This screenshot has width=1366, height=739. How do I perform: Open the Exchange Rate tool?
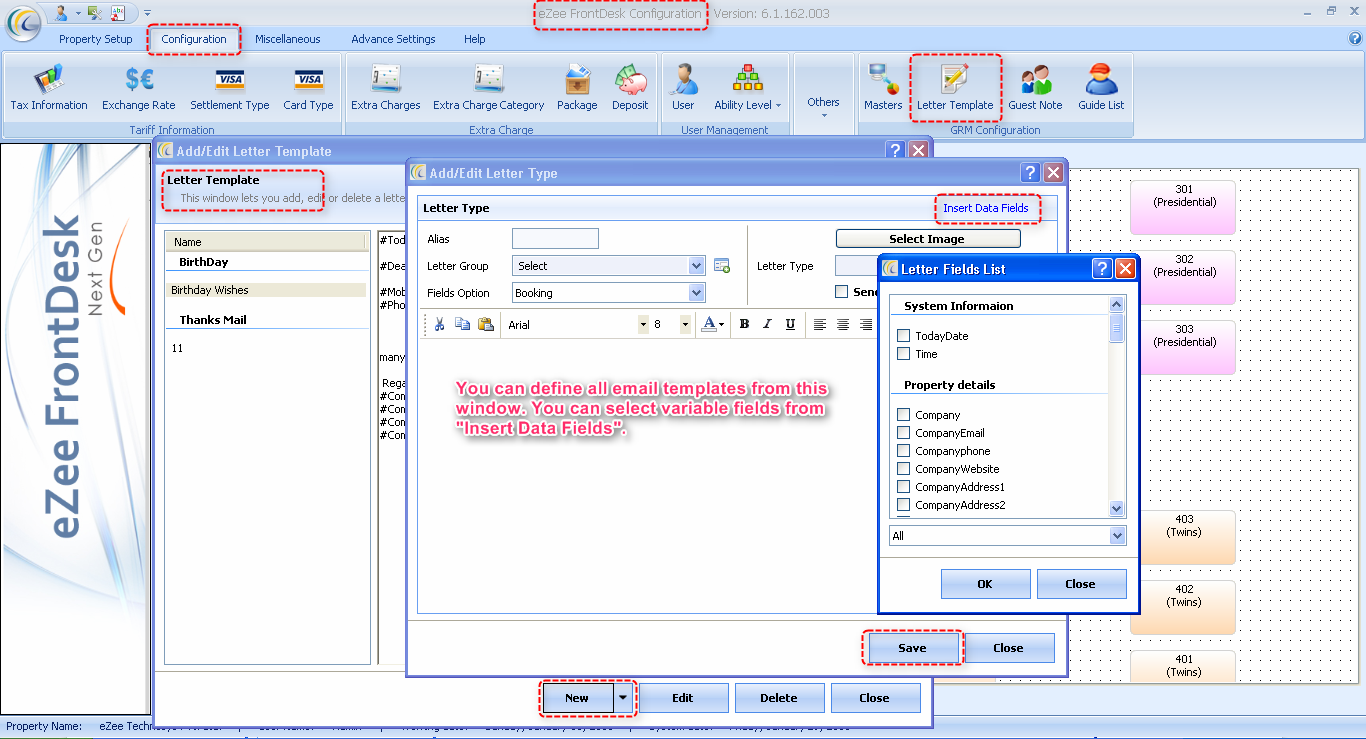[x=139, y=87]
